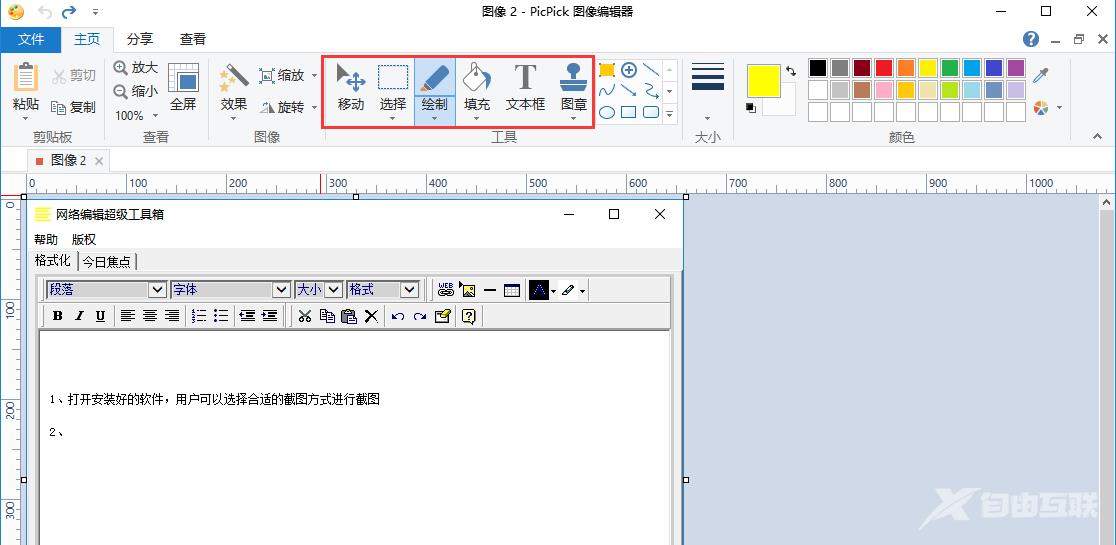
Task: Expand the Effects dropdown arrow
Action: pyautogui.click(x=233, y=119)
